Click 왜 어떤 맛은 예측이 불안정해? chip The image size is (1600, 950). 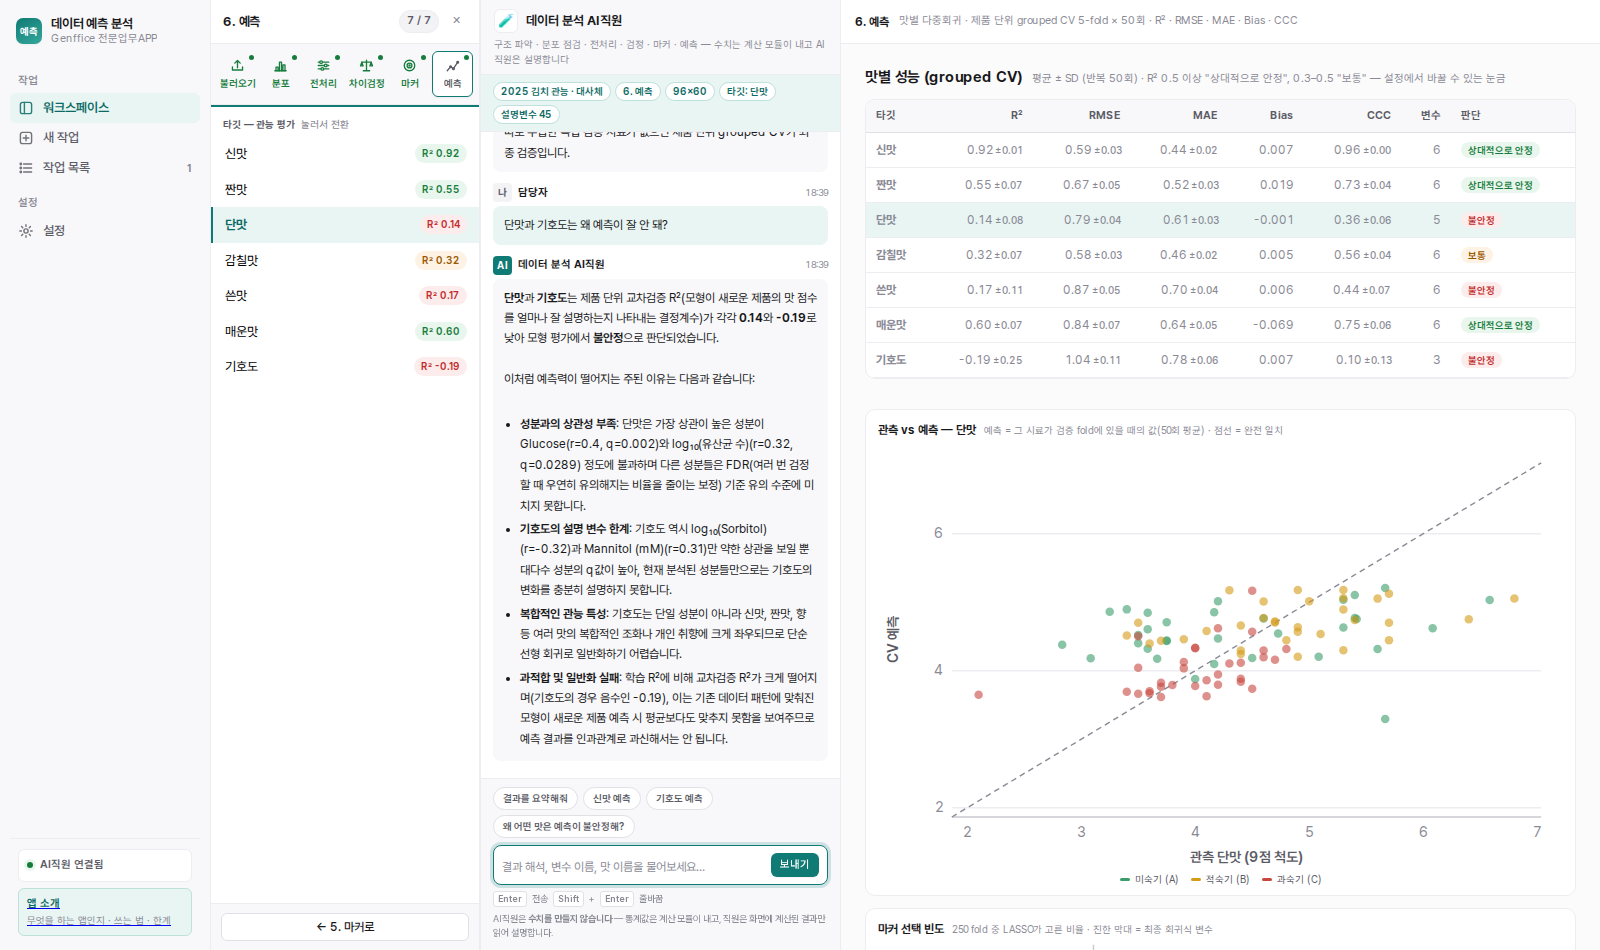coord(563,826)
